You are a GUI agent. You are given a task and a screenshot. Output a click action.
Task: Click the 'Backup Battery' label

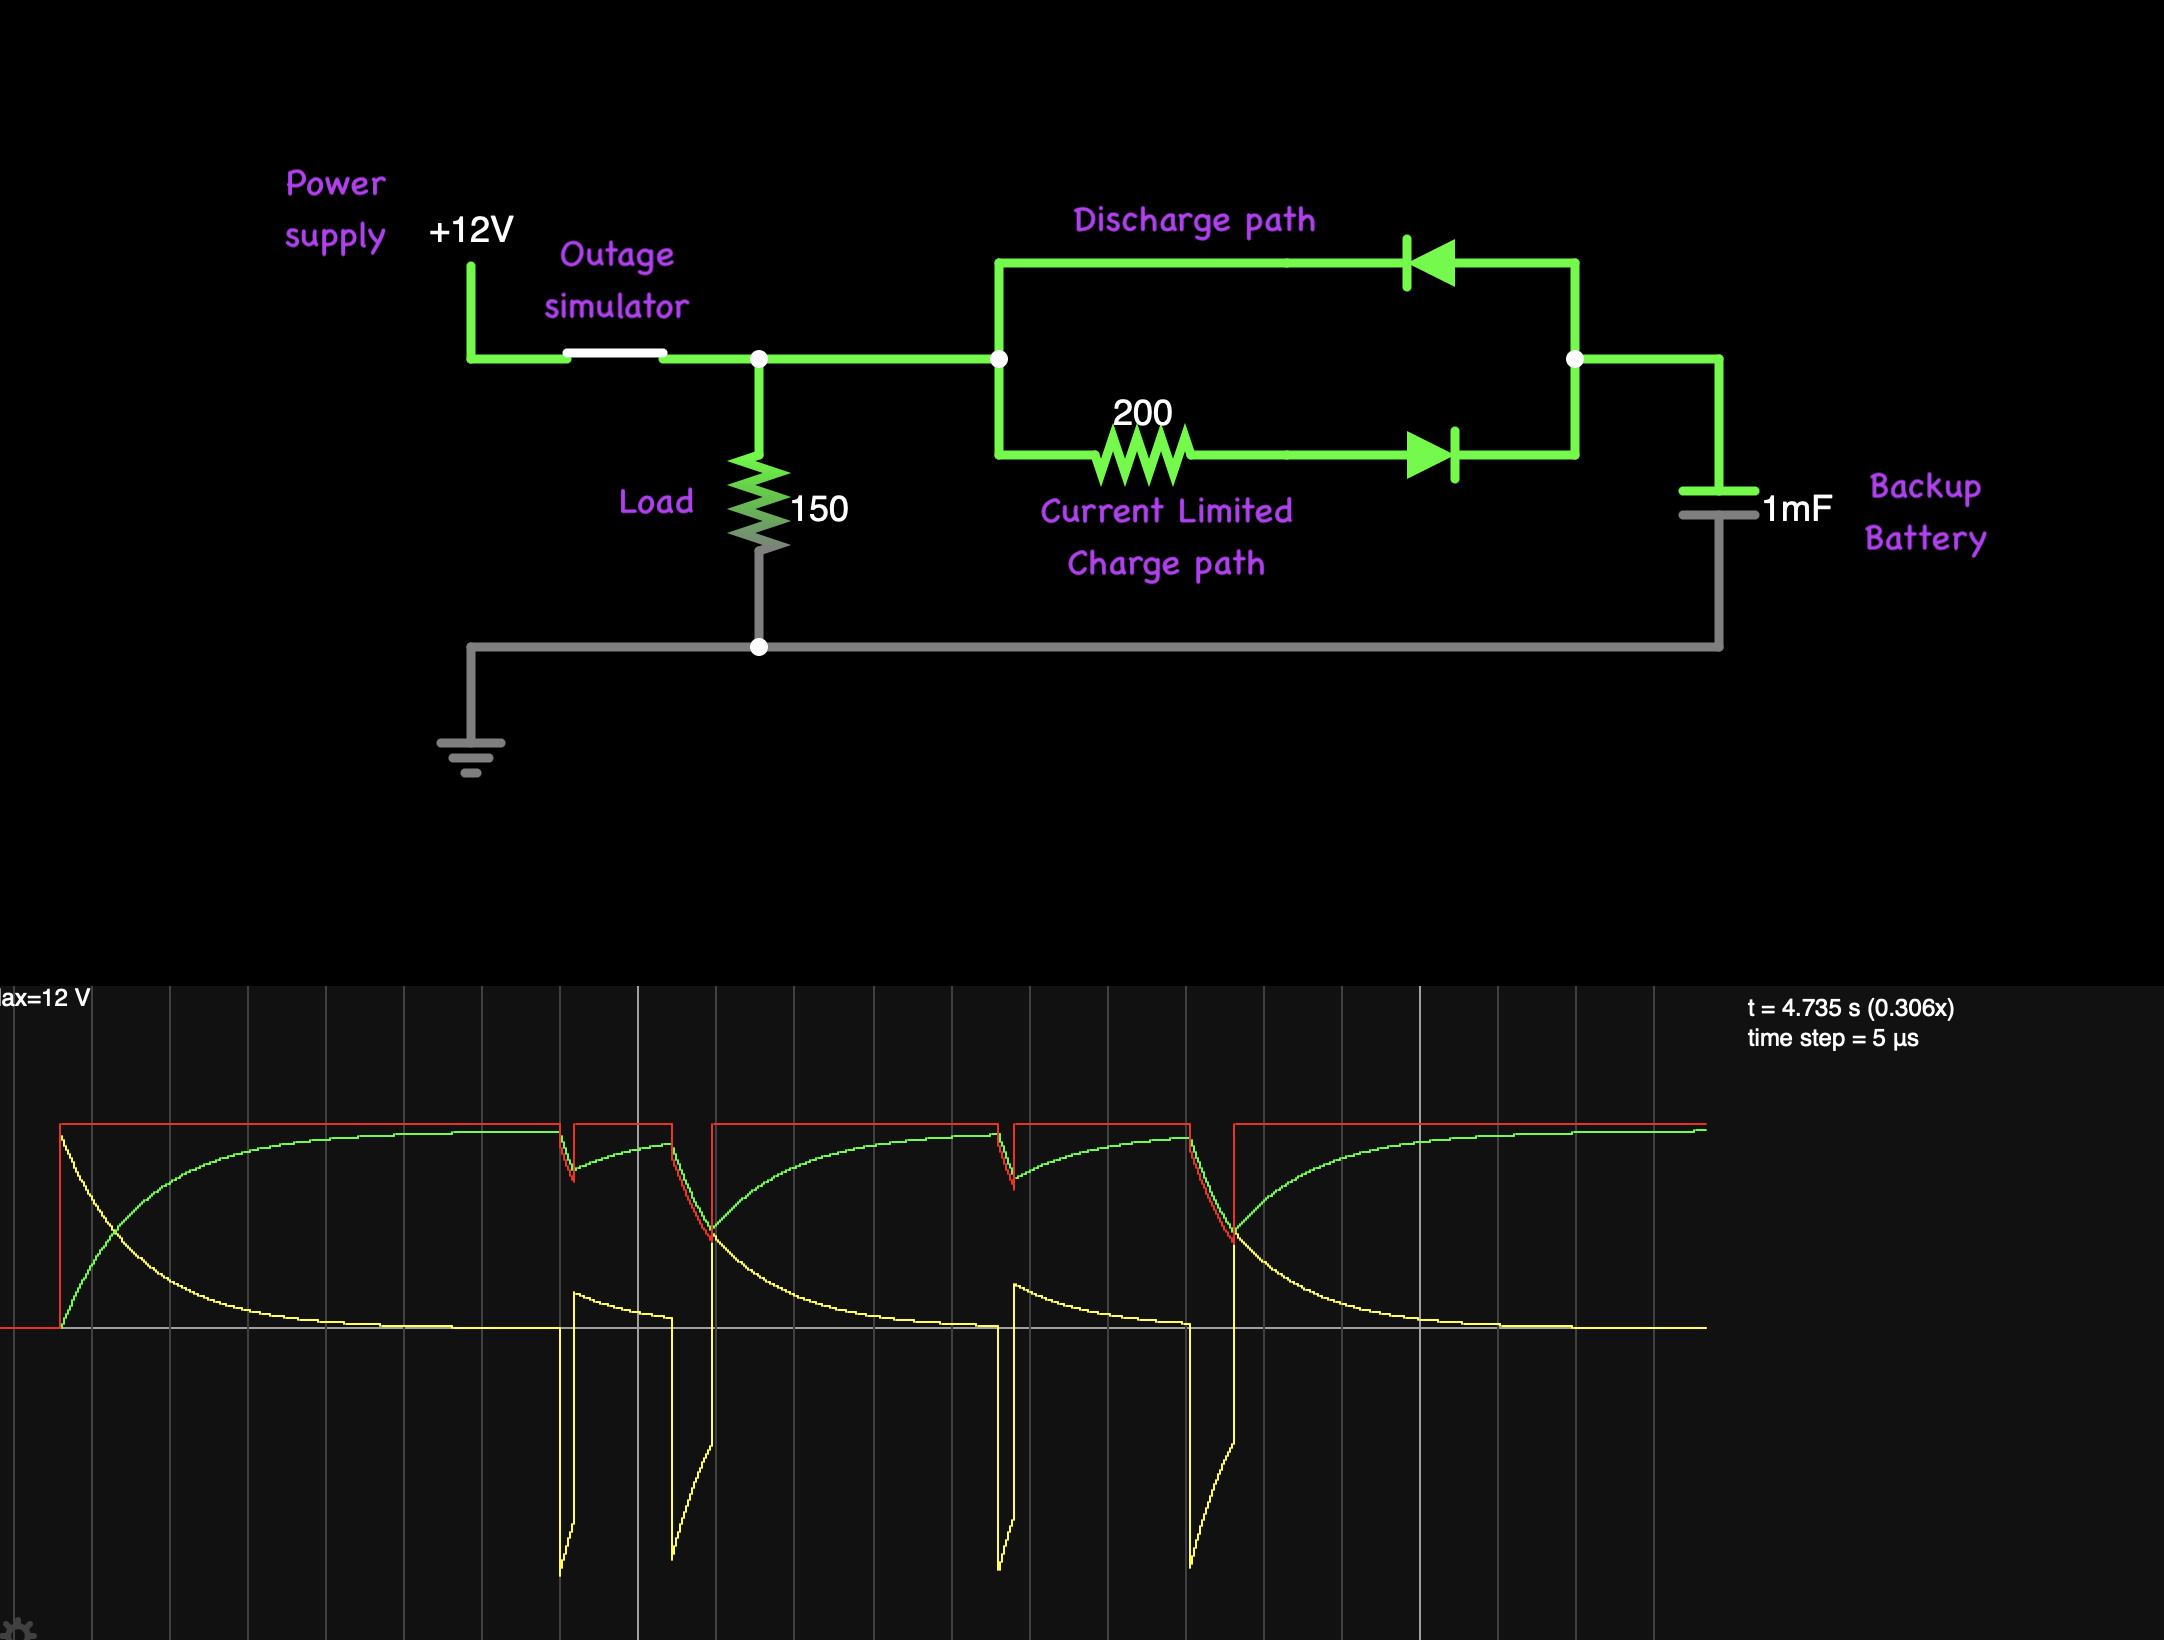pos(1925,513)
